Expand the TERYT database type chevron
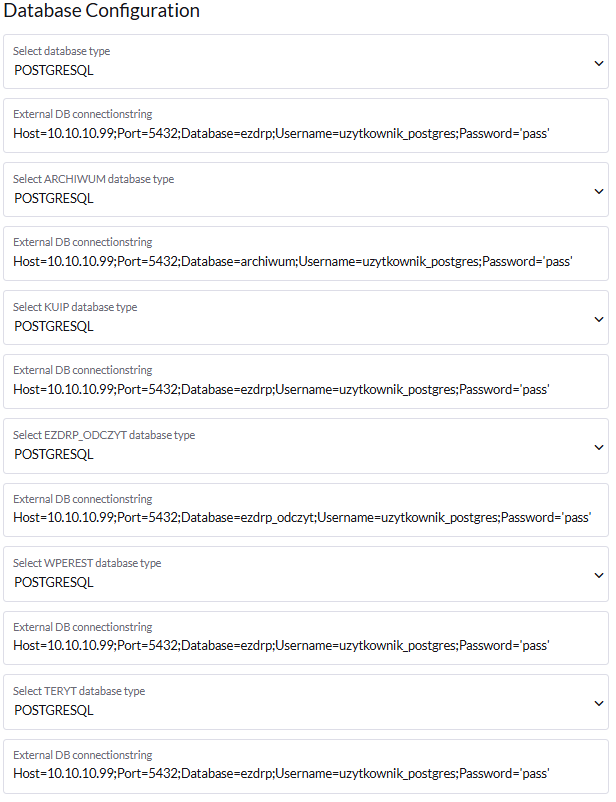This screenshot has height=802, width=616. (x=599, y=703)
